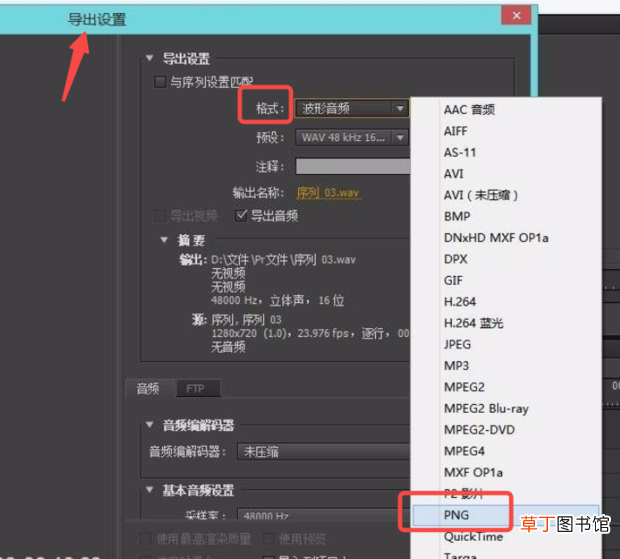
Task: Switch to the 音频 tab
Action: (x=148, y=389)
